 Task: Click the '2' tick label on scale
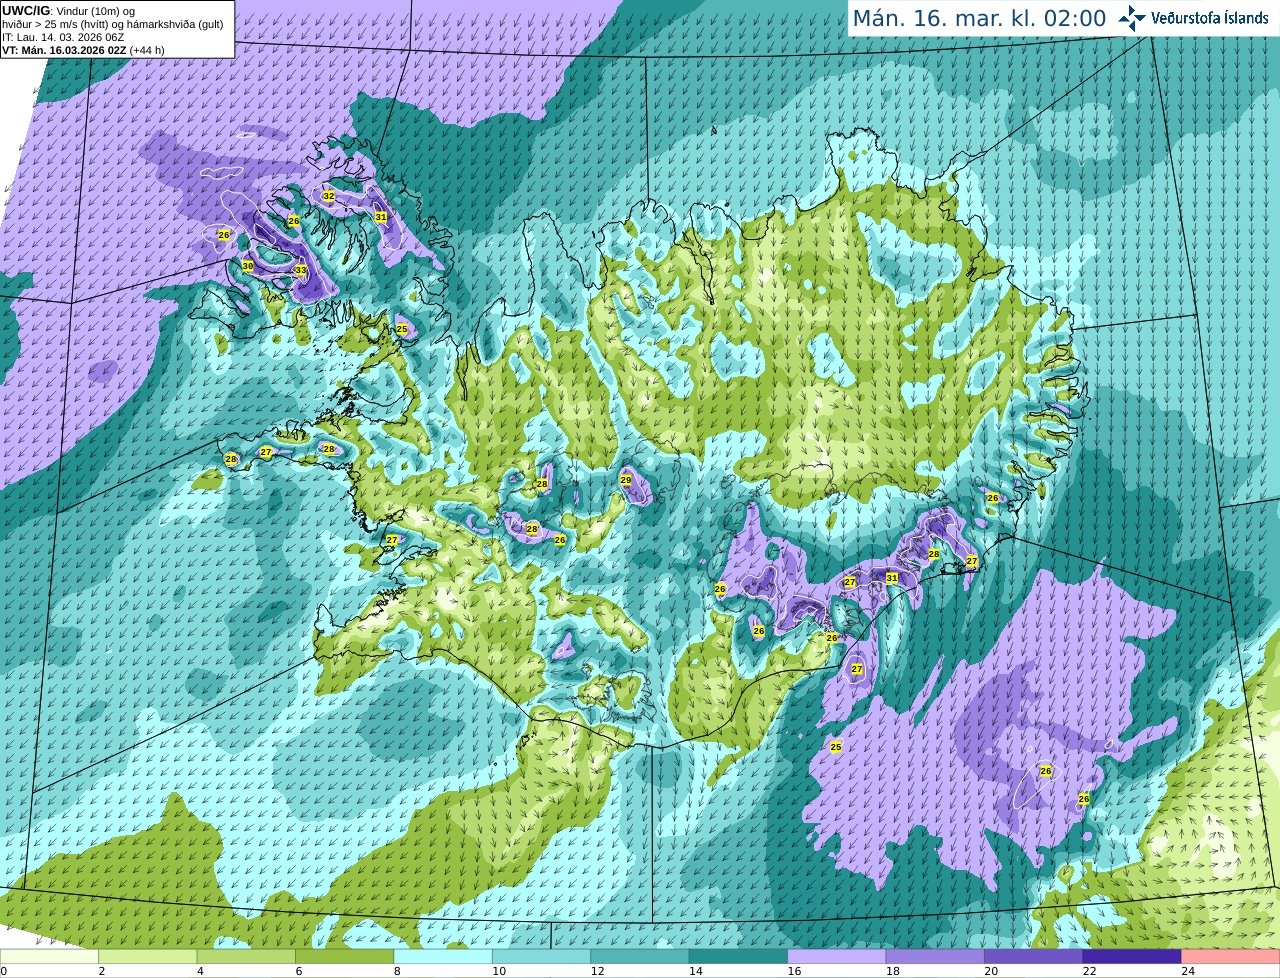click(x=102, y=971)
